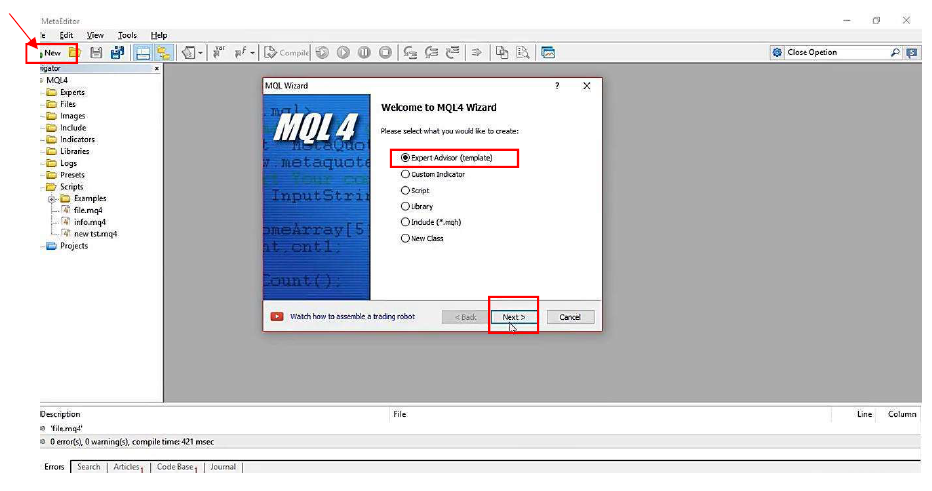Click the trading terminal chart icon

click(548, 53)
